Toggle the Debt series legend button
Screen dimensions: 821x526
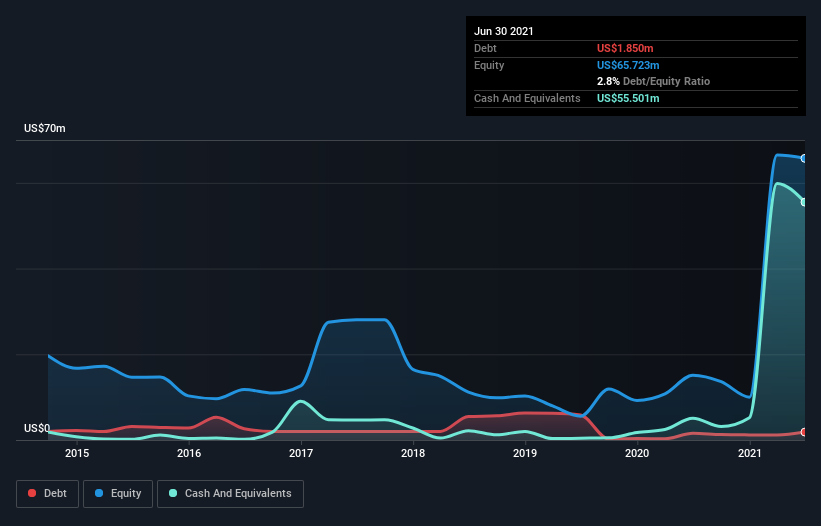[47, 494]
